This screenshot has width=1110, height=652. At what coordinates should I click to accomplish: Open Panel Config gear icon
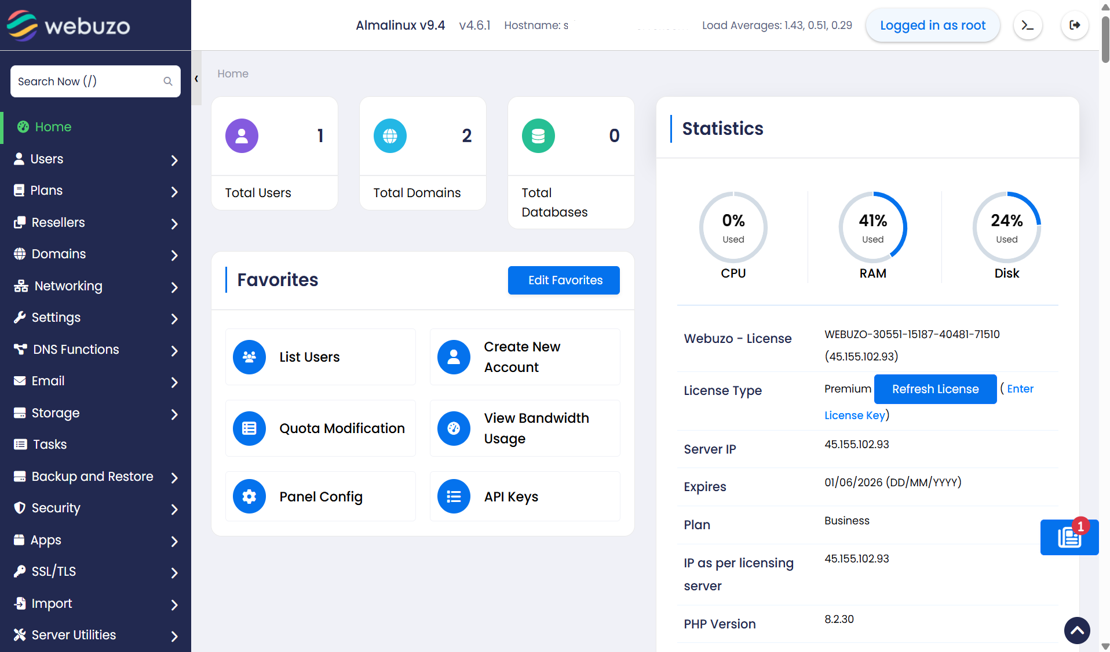coord(249,496)
